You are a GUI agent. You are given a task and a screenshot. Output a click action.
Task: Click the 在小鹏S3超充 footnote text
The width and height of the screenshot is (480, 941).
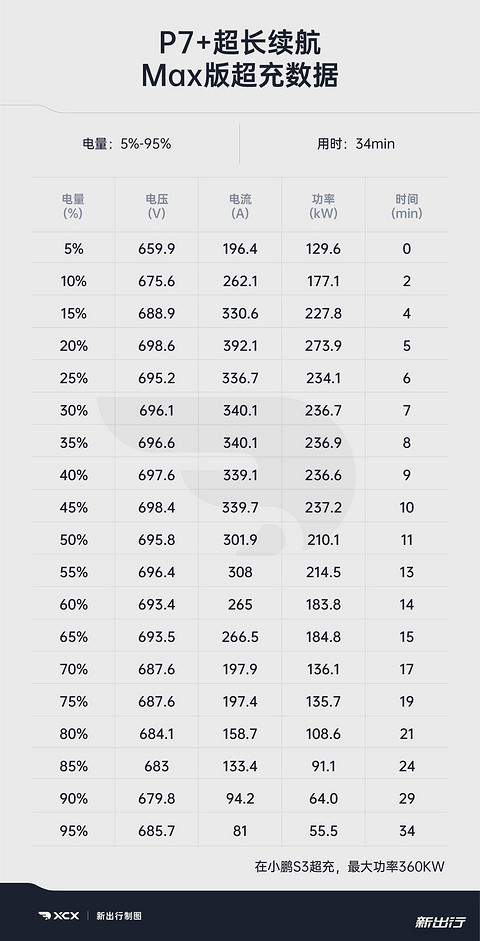pos(295,867)
